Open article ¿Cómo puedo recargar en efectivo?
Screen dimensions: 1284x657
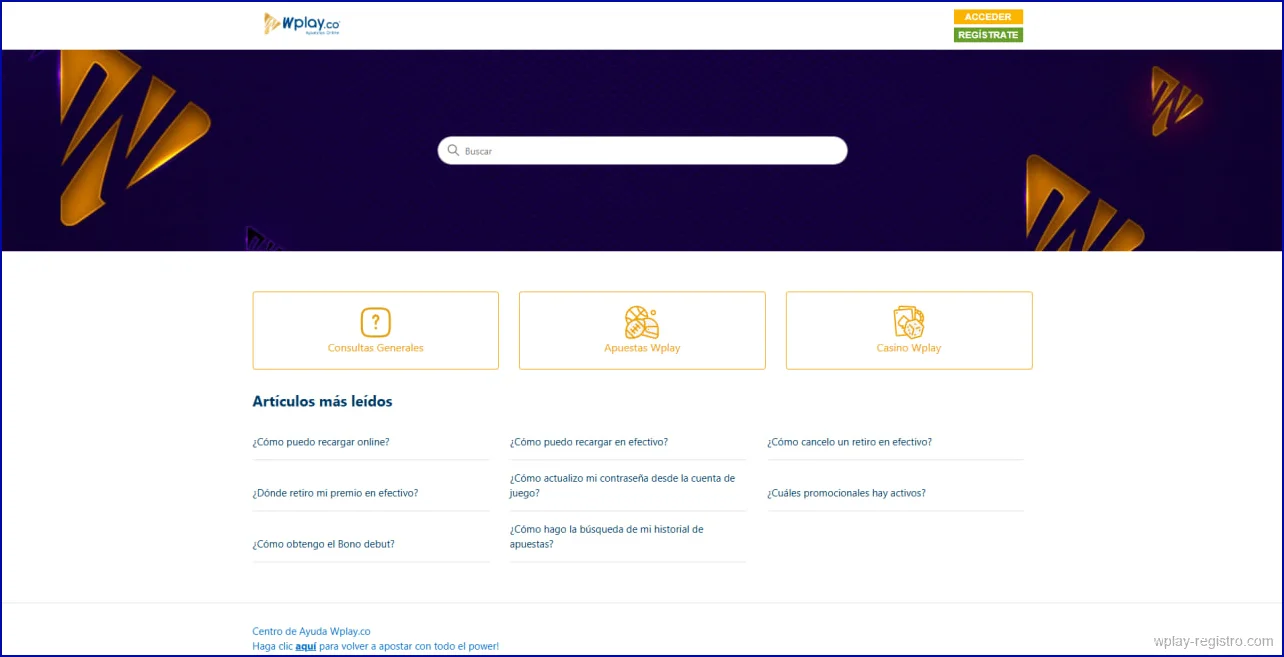pos(589,442)
